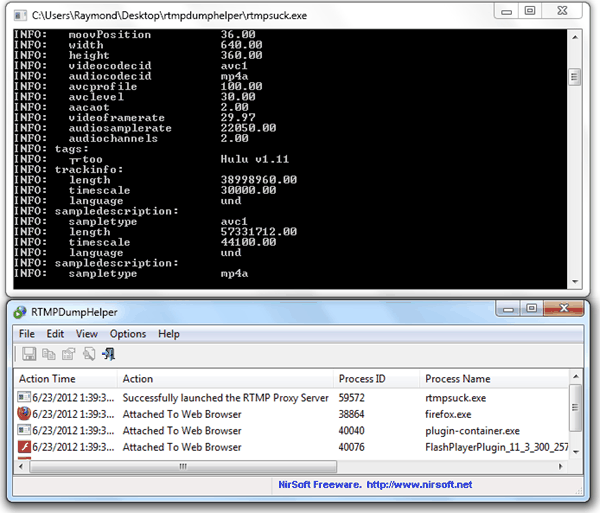Click the console vertical scrollbar thumb
Viewport: 600px width, 513px height.
[x=574, y=77]
